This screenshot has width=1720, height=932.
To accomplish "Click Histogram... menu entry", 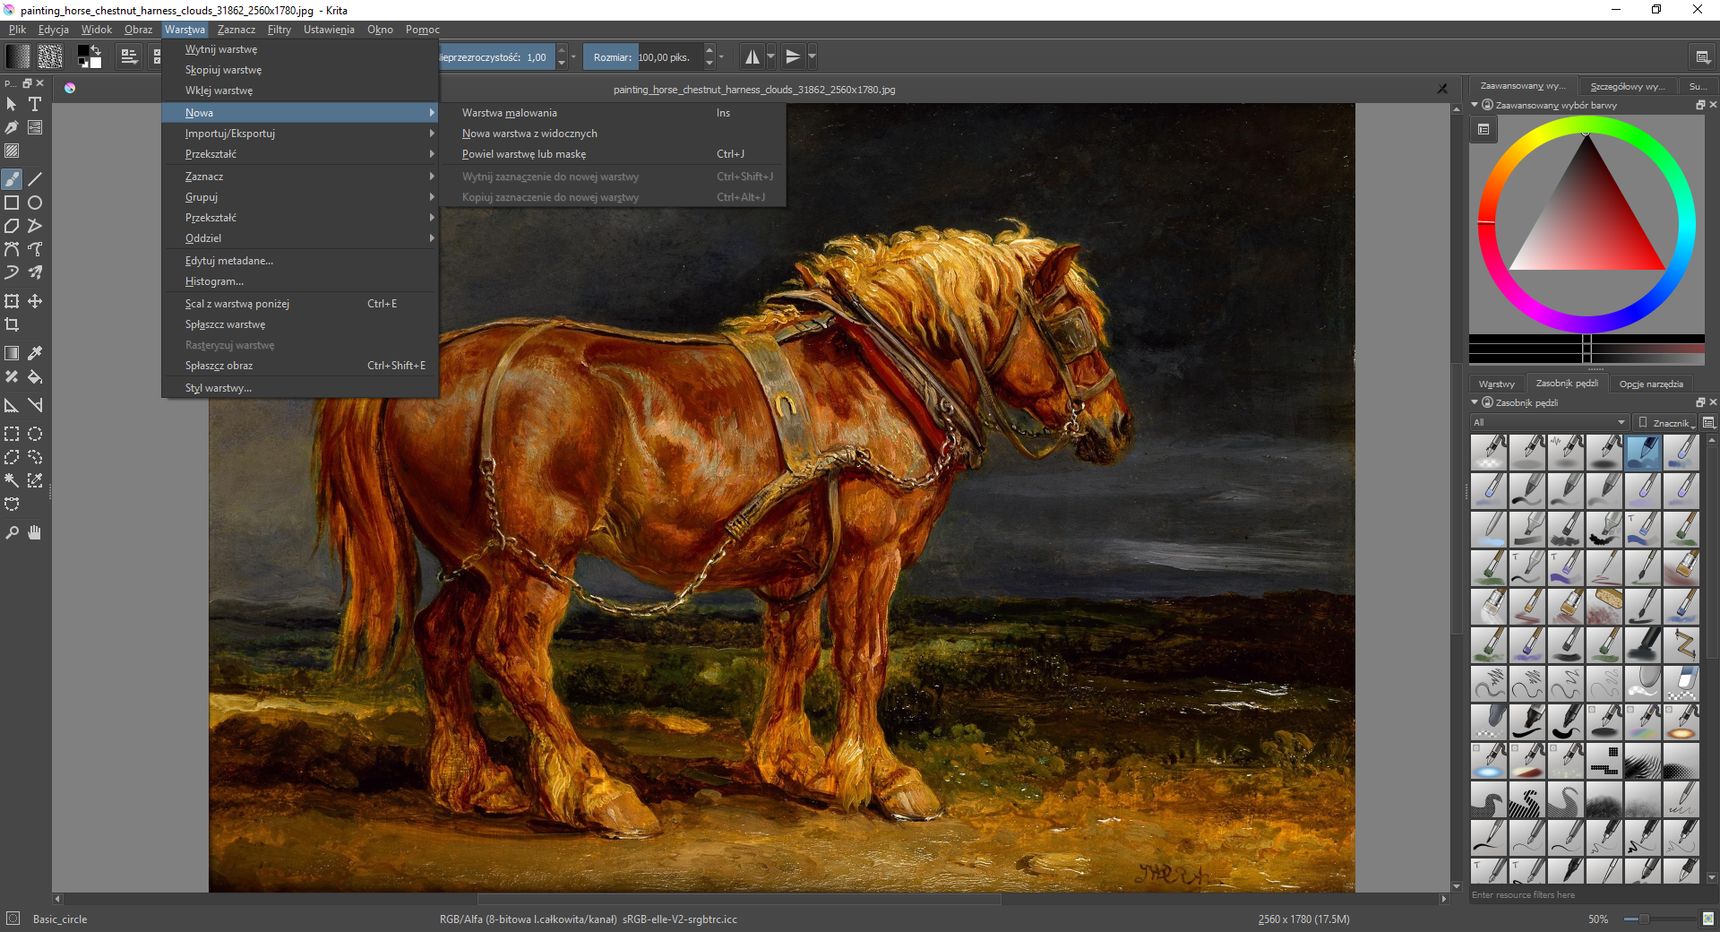I will [x=300, y=282].
